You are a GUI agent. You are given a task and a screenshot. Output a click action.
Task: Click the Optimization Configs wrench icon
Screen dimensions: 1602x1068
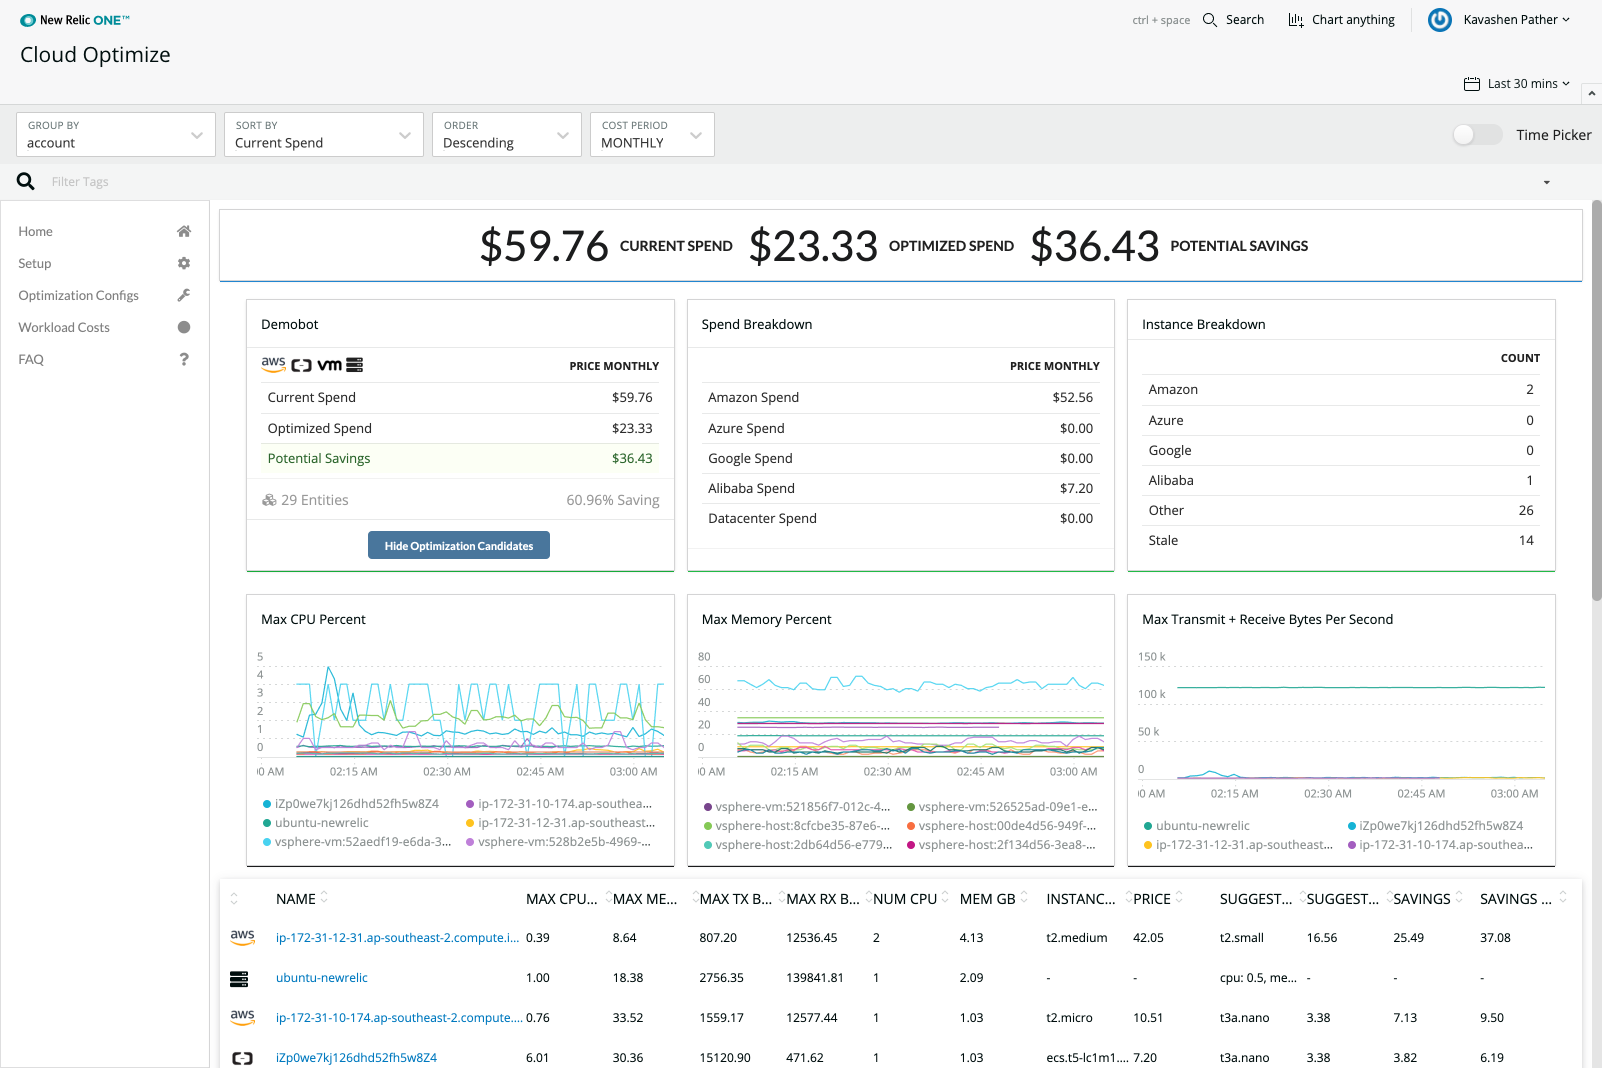coord(184,295)
